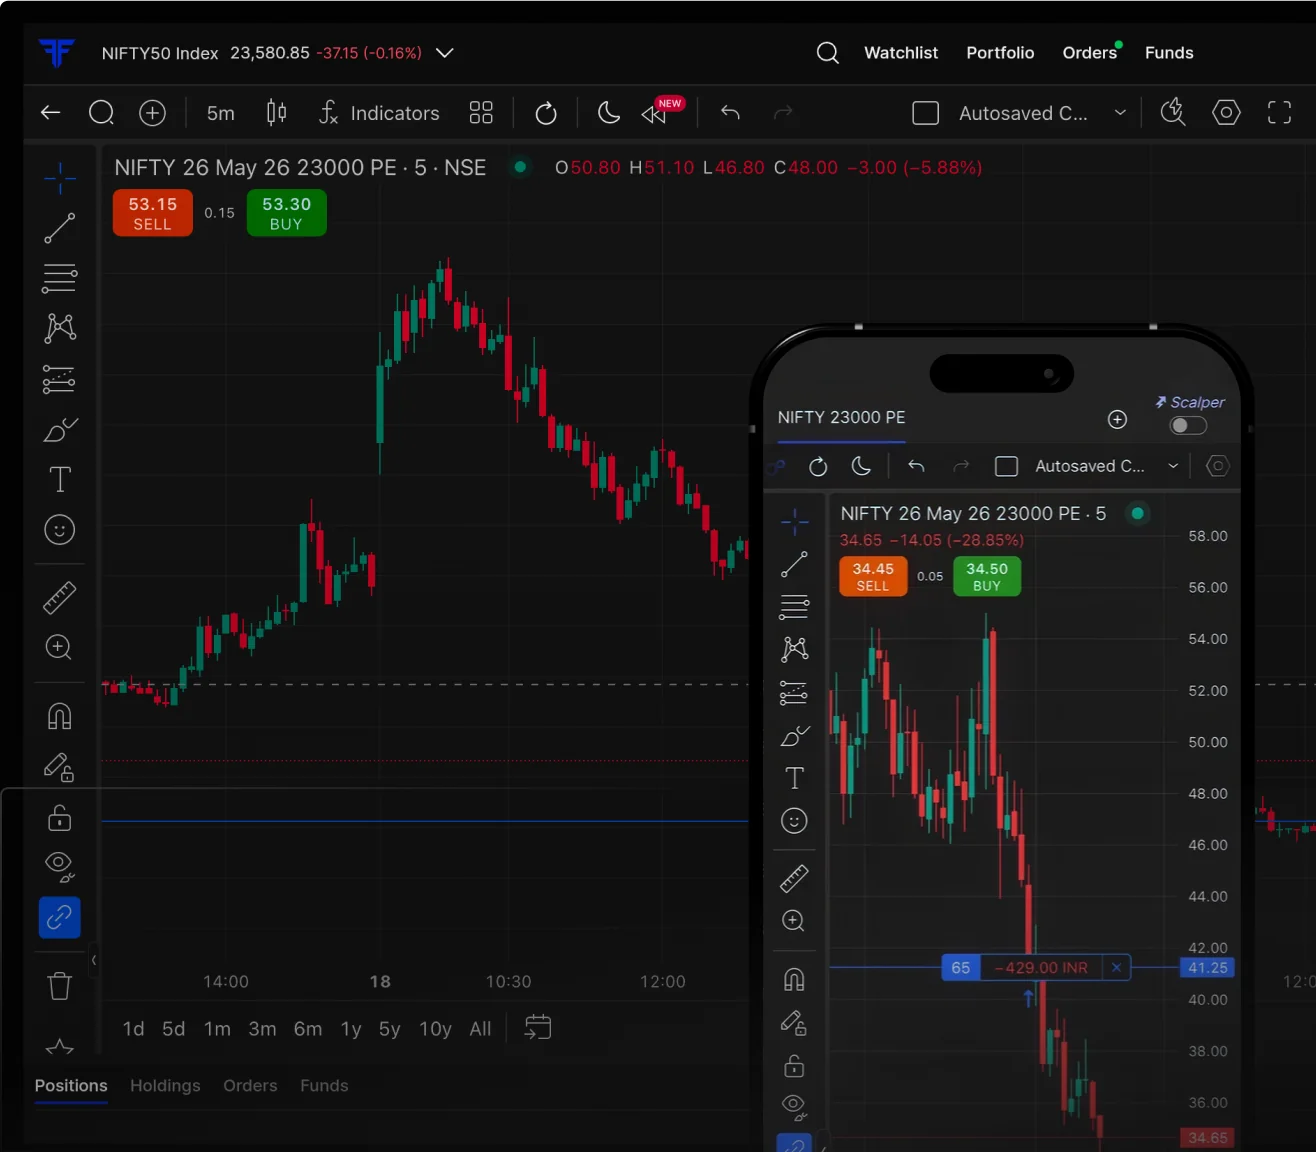Collapse the left drawing toolbar arrow

click(x=94, y=961)
